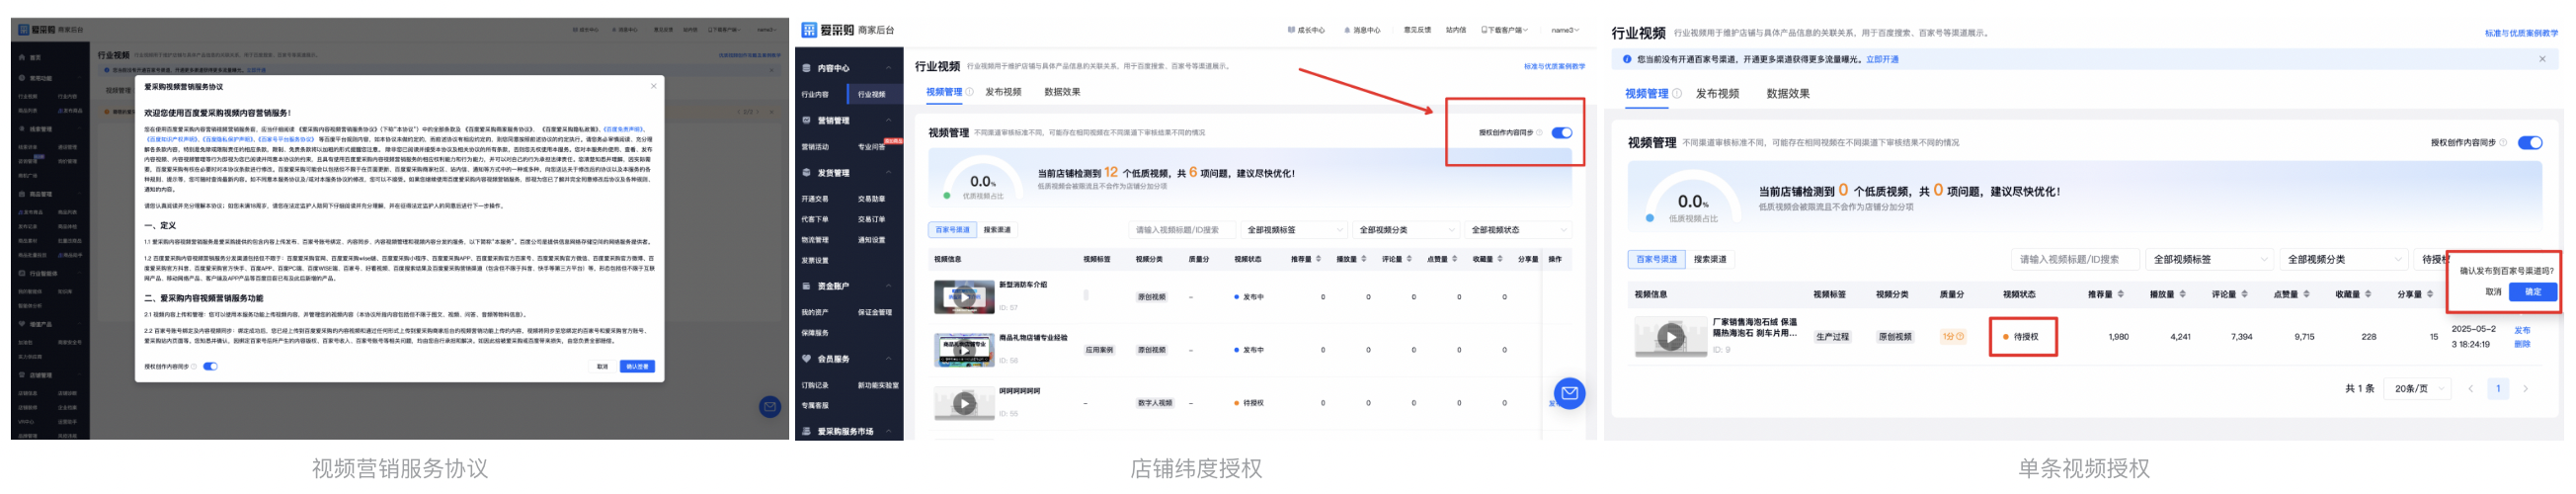Toggle 授权创作内容同步 switch in middle screenshot
2576x494 pixels.
(x=1561, y=133)
